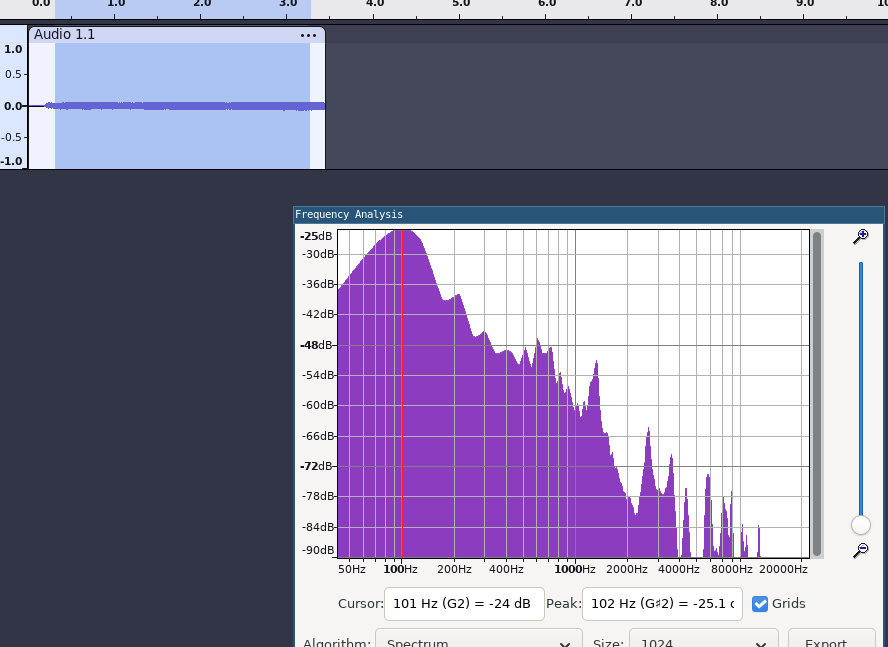This screenshot has width=888, height=647.
Task: Click the -72dB axis label
Action: (x=316, y=466)
